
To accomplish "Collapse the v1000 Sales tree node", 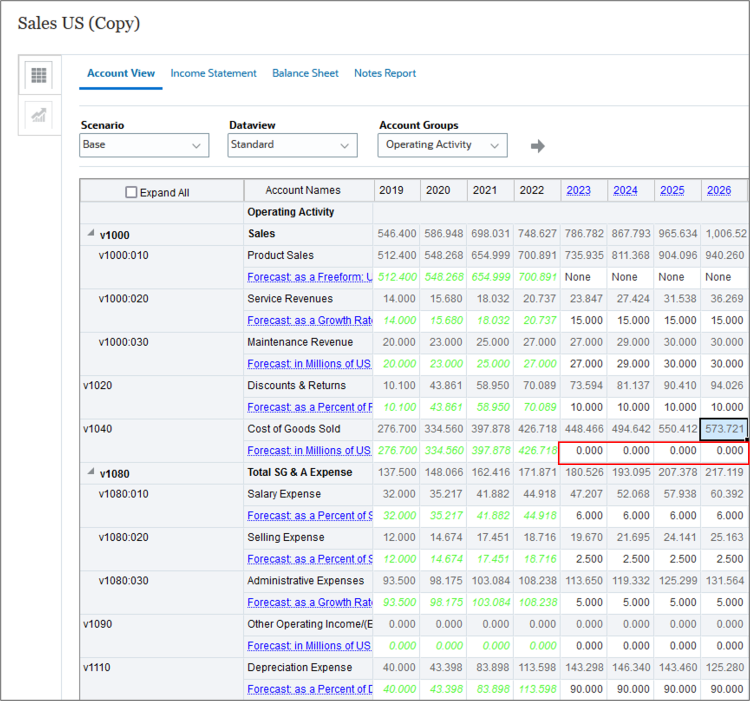I will click(x=89, y=235).
